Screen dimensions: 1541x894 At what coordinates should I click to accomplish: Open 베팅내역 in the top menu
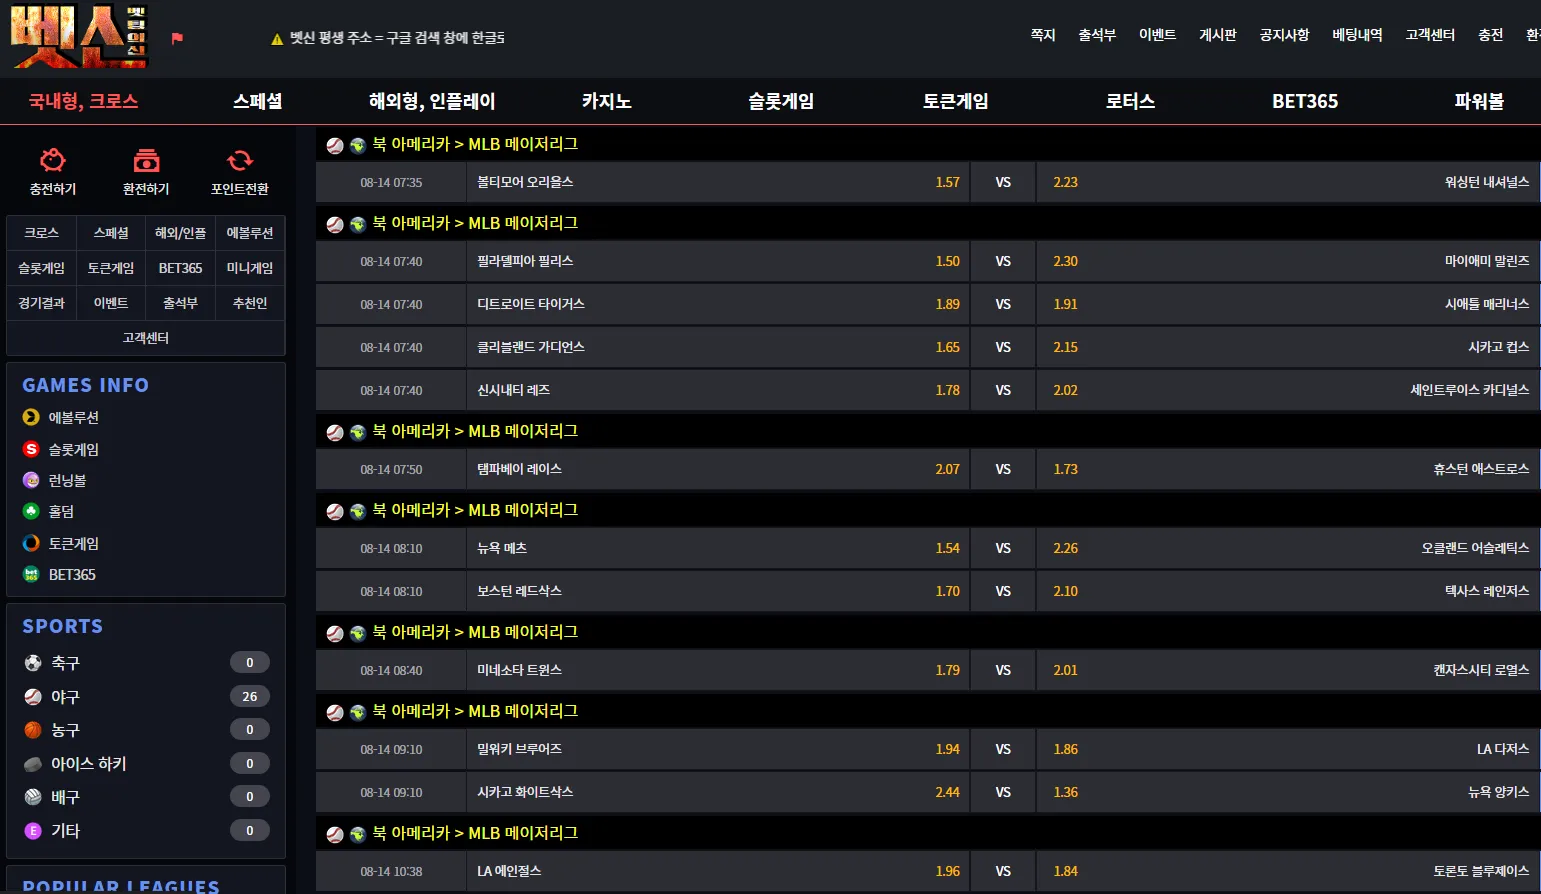click(x=1357, y=35)
